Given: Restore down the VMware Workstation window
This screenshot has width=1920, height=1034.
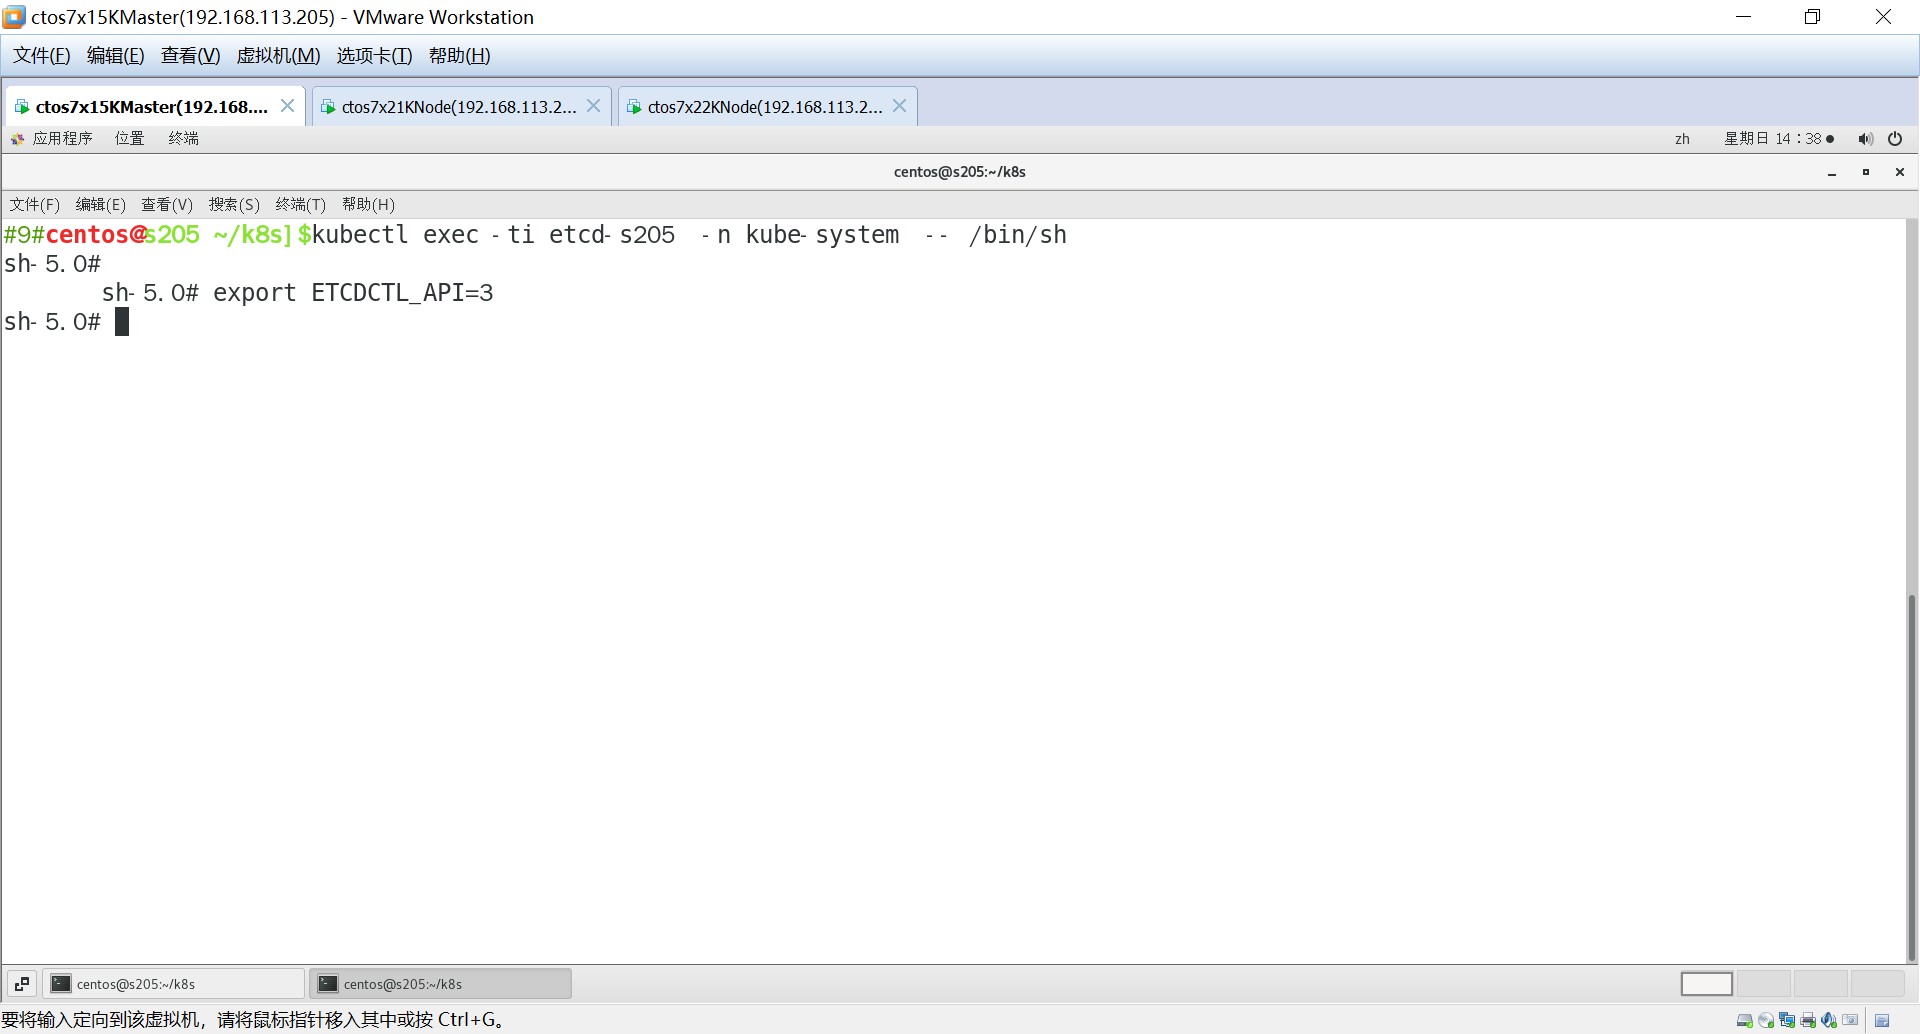Looking at the screenshot, I should (x=1812, y=17).
